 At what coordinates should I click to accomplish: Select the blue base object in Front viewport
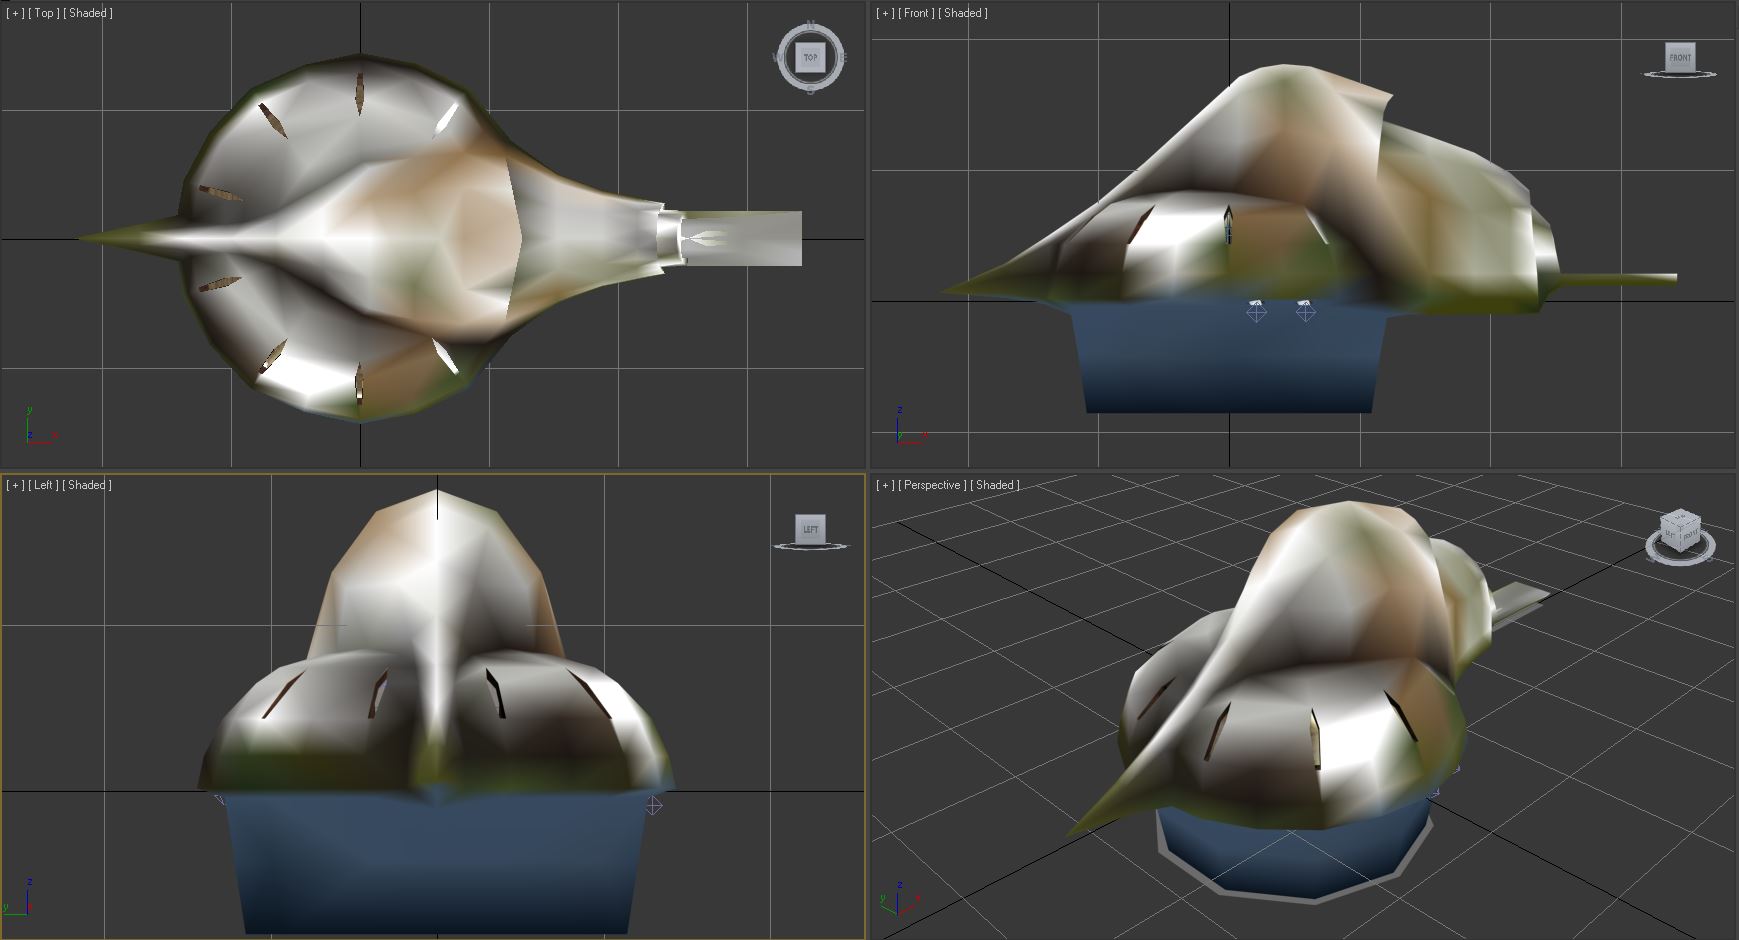(1229, 360)
